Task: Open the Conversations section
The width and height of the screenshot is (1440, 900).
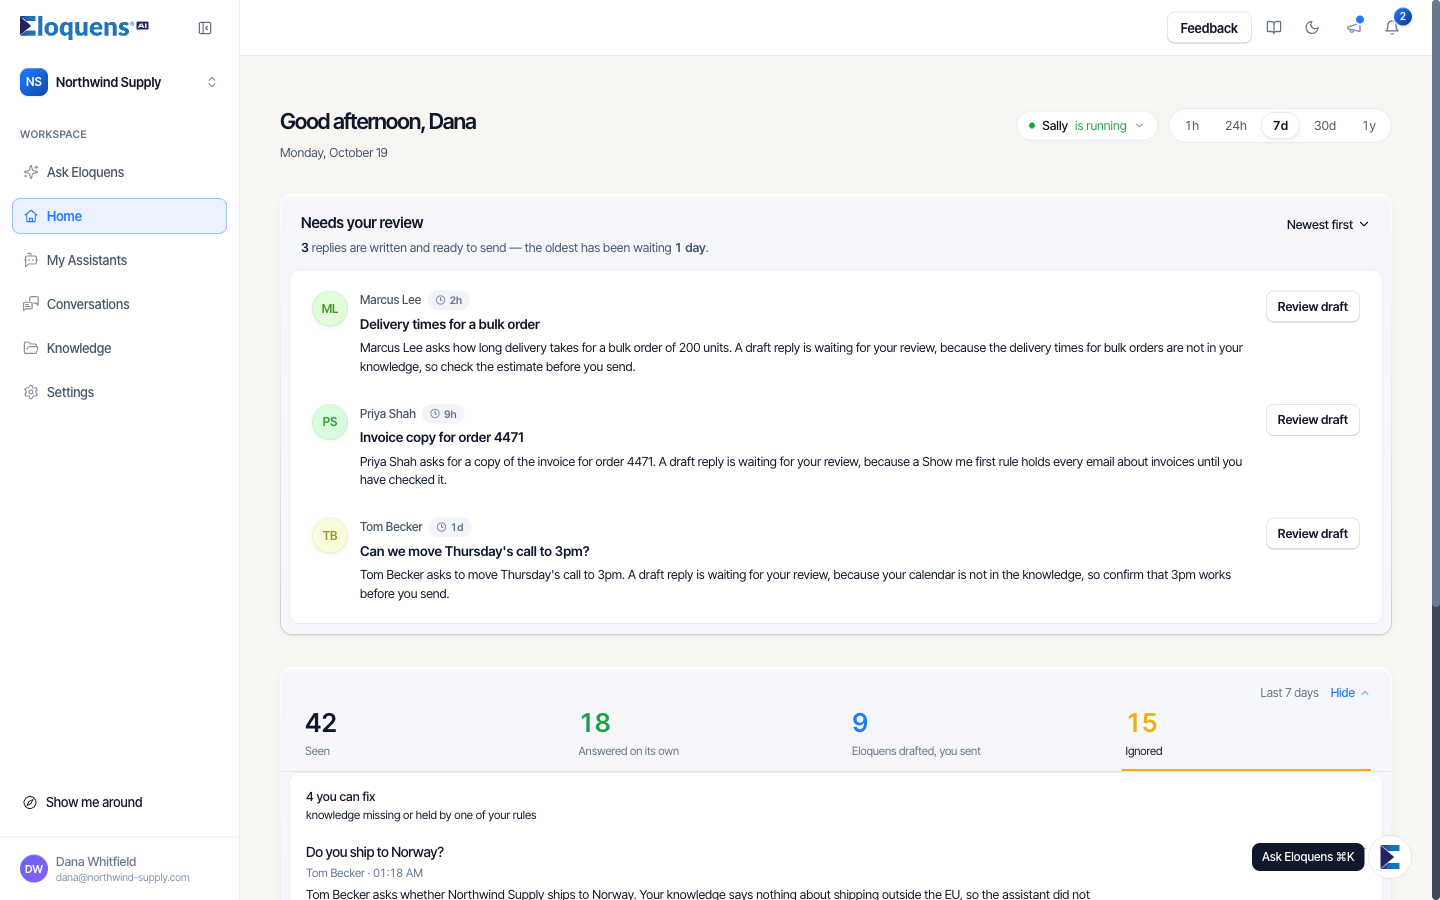Action: tap(119, 304)
